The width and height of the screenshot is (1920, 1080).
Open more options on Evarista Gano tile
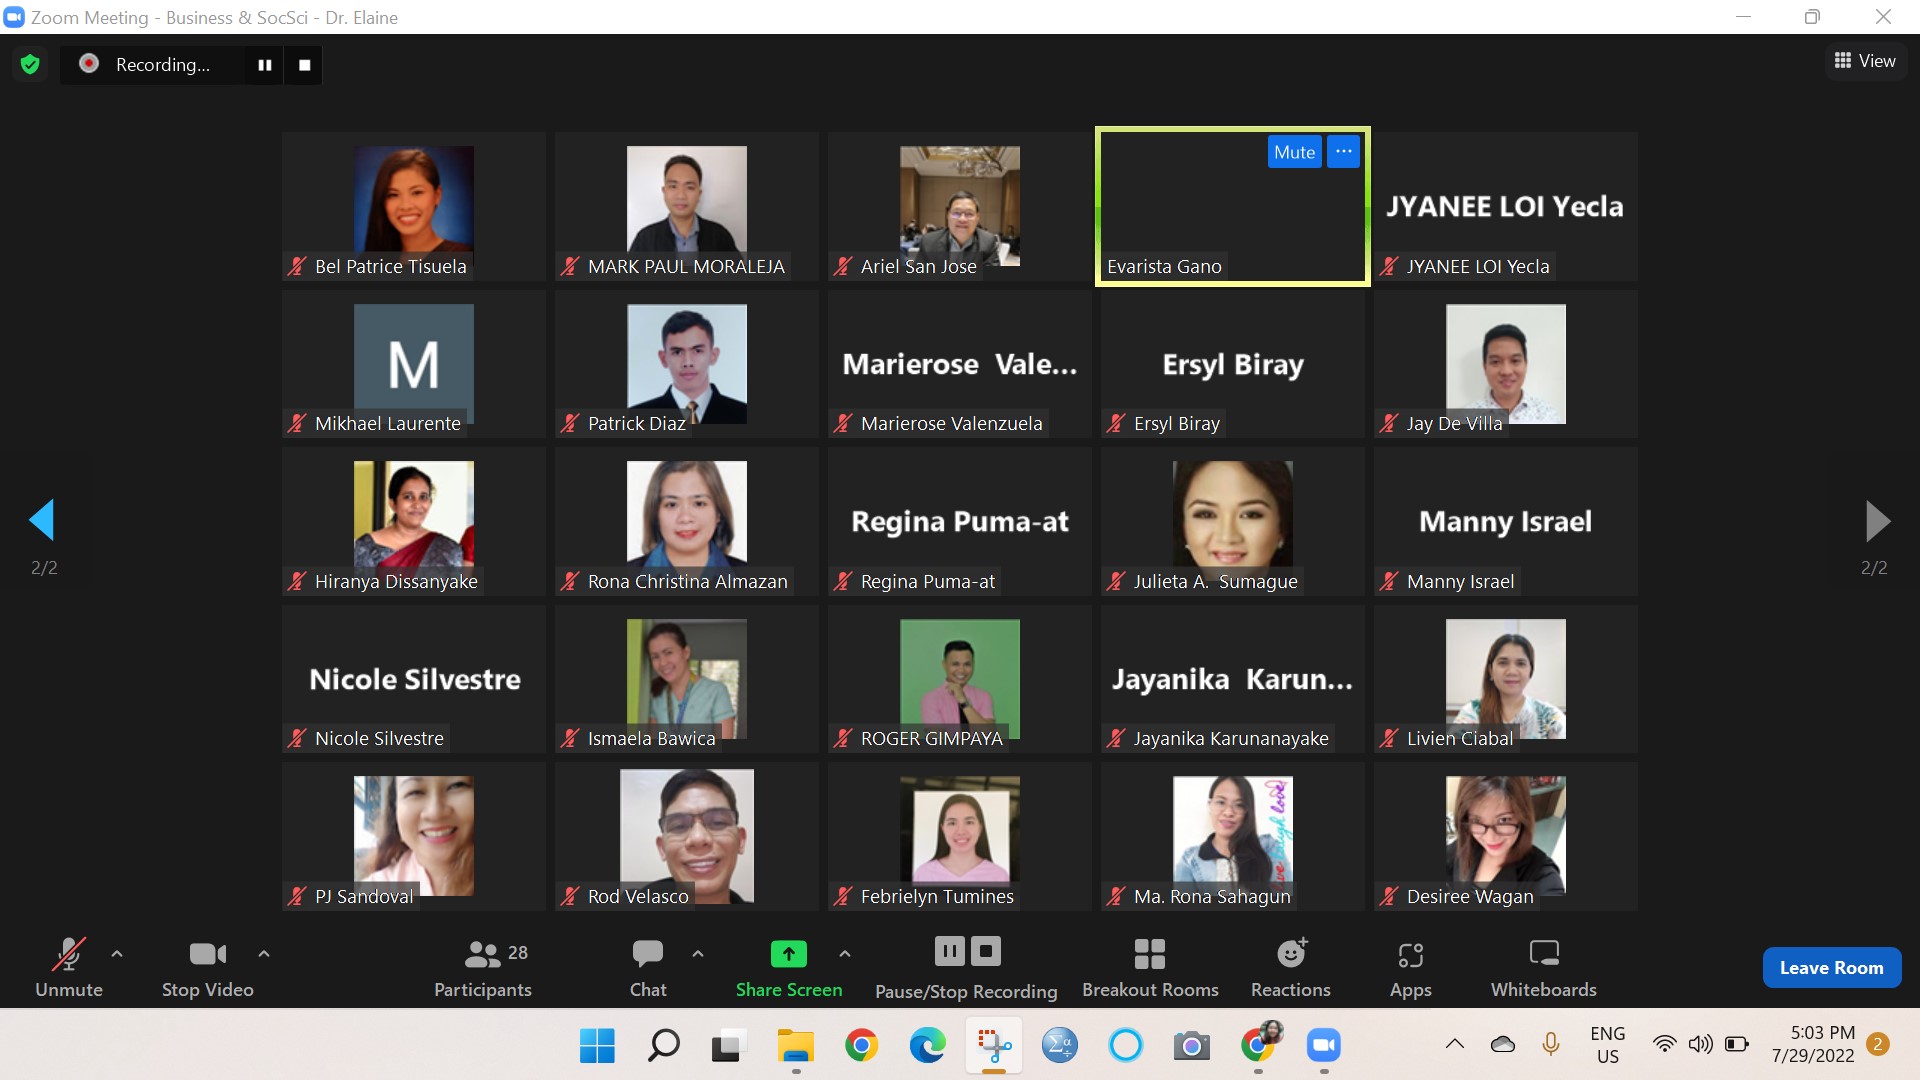[x=1343, y=152]
